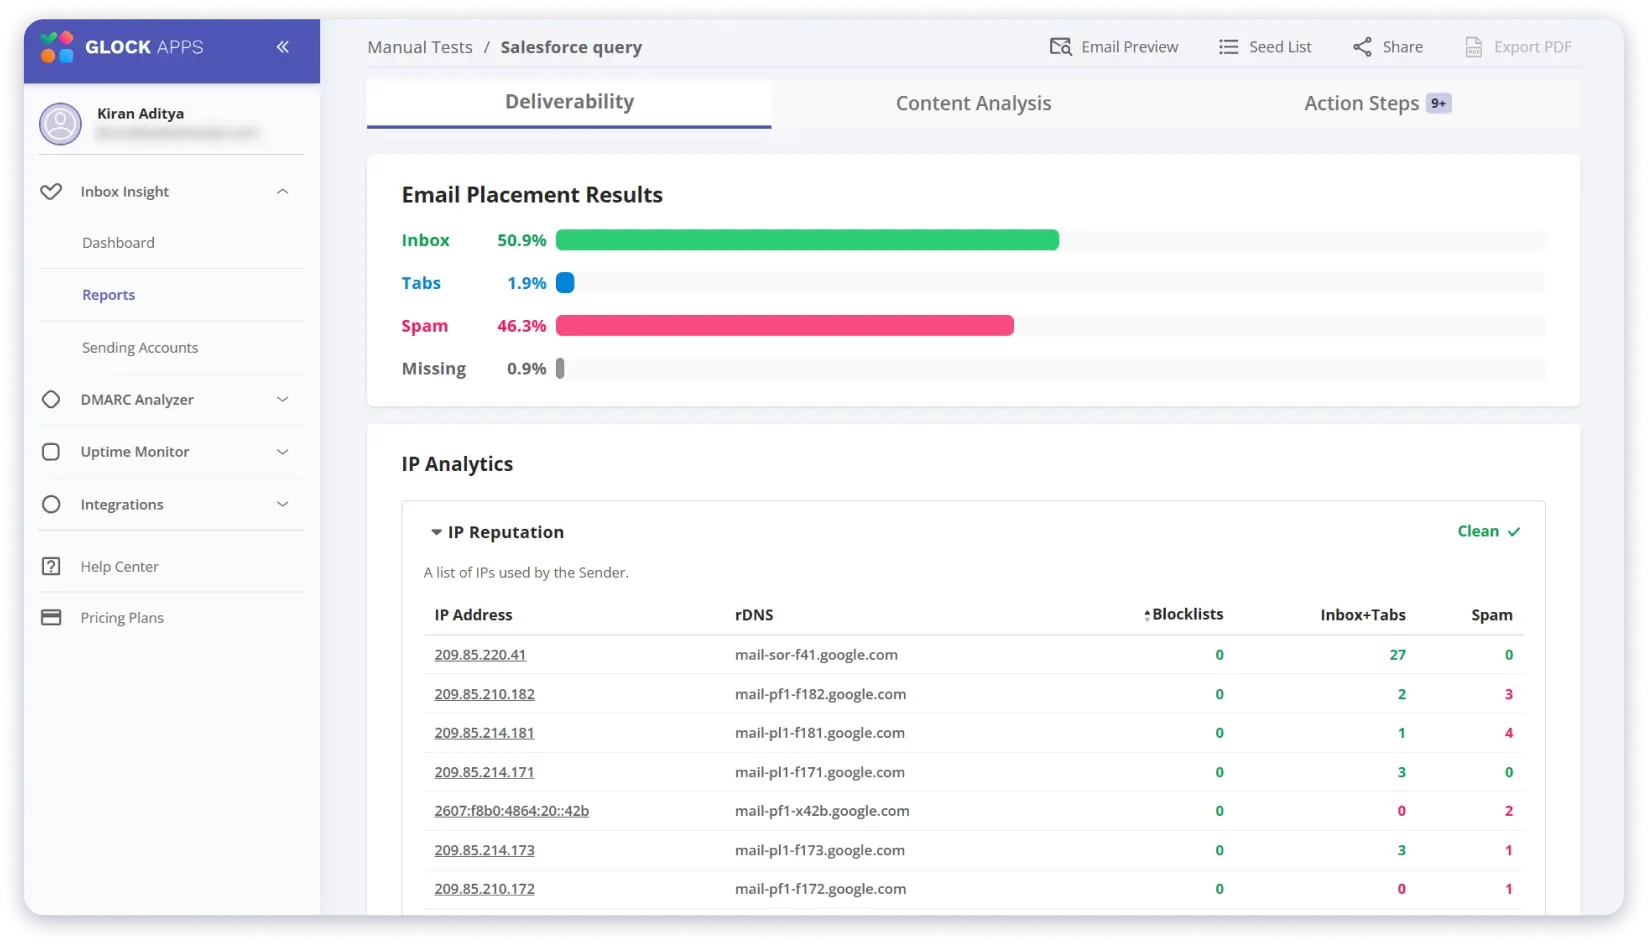Click the Export PDF icon
Viewport: 1648px width, 944px height.
1473,47
